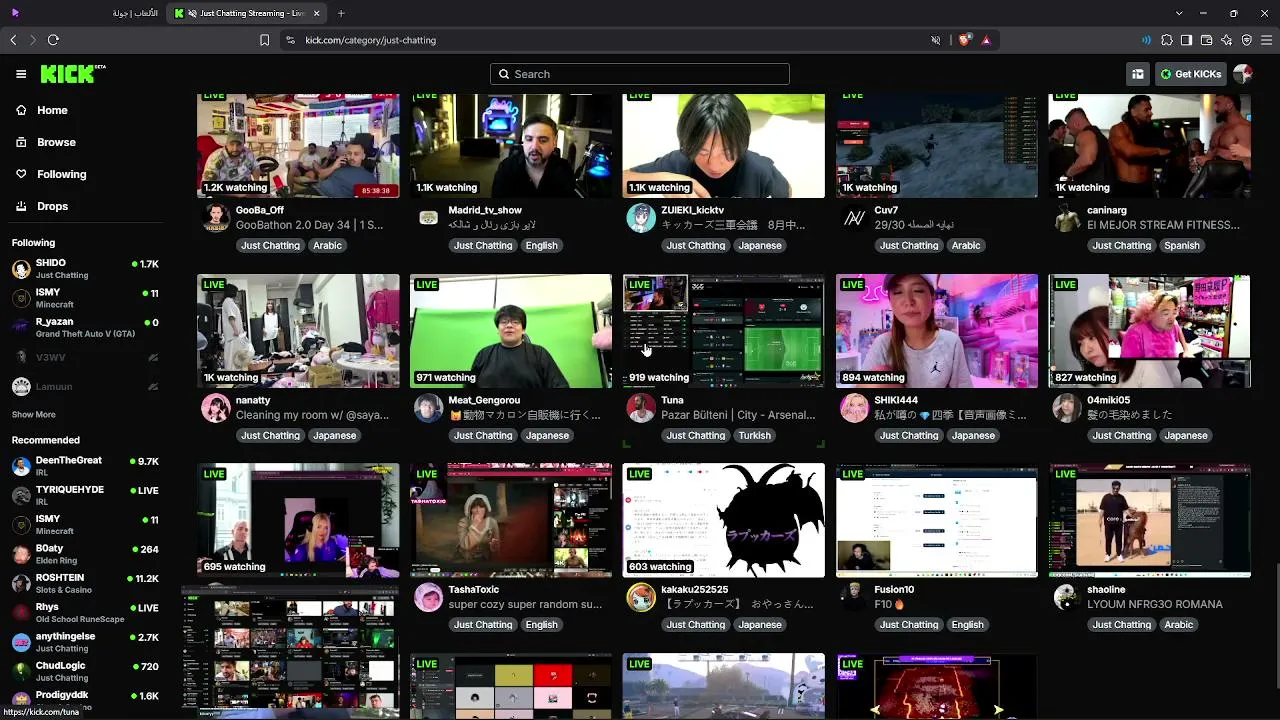Open Madrid_tv_show stream thumbnail

click(511, 146)
